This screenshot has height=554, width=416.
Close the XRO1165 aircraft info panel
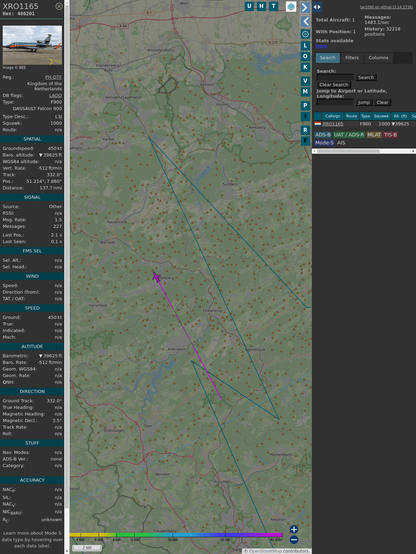[x=59, y=6]
